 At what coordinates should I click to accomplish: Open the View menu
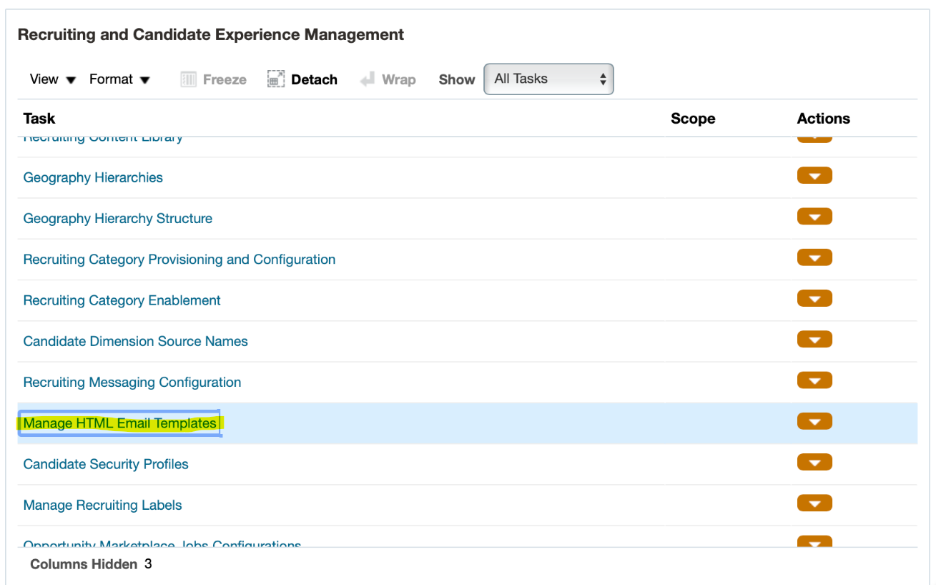(53, 79)
